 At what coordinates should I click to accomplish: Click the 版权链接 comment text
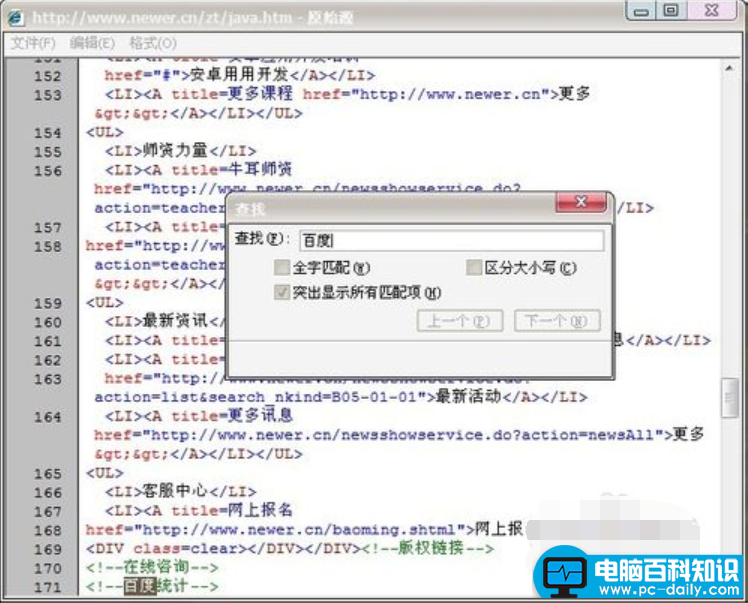click(x=430, y=548)
